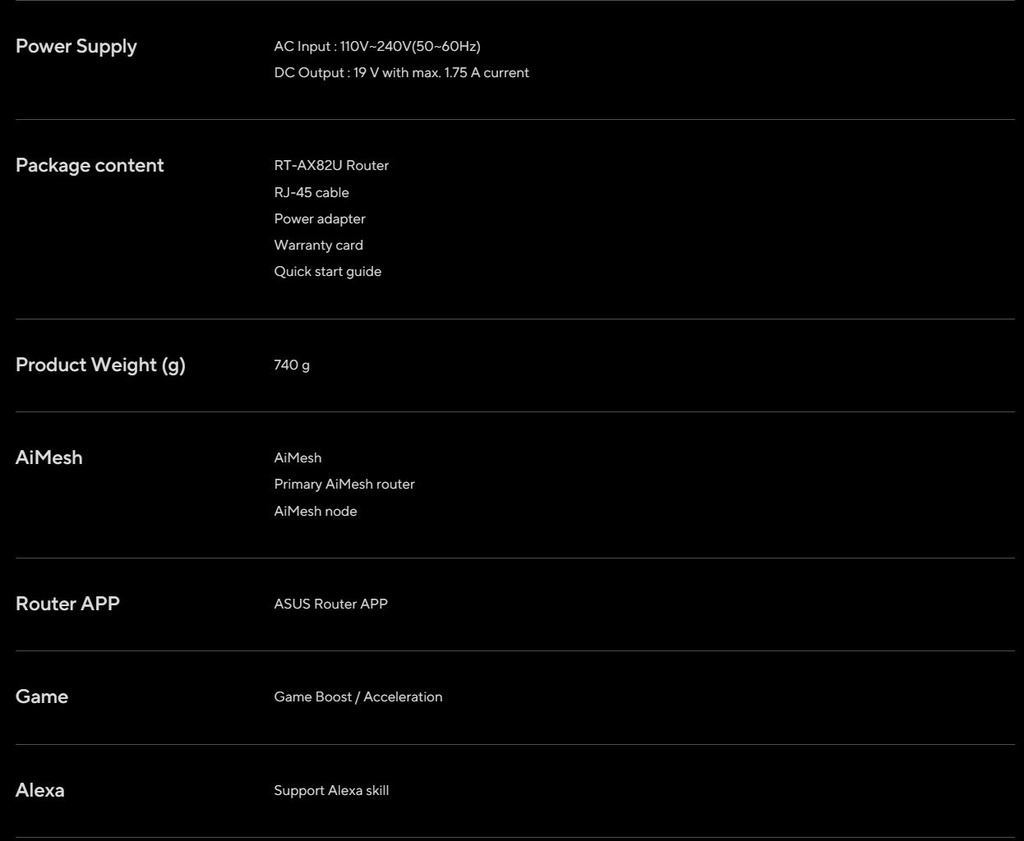This screenshot has height=841, width=1024.
Task: Select the AC Input voltage text
Action: pyautogui.click(x=377, y=46)
